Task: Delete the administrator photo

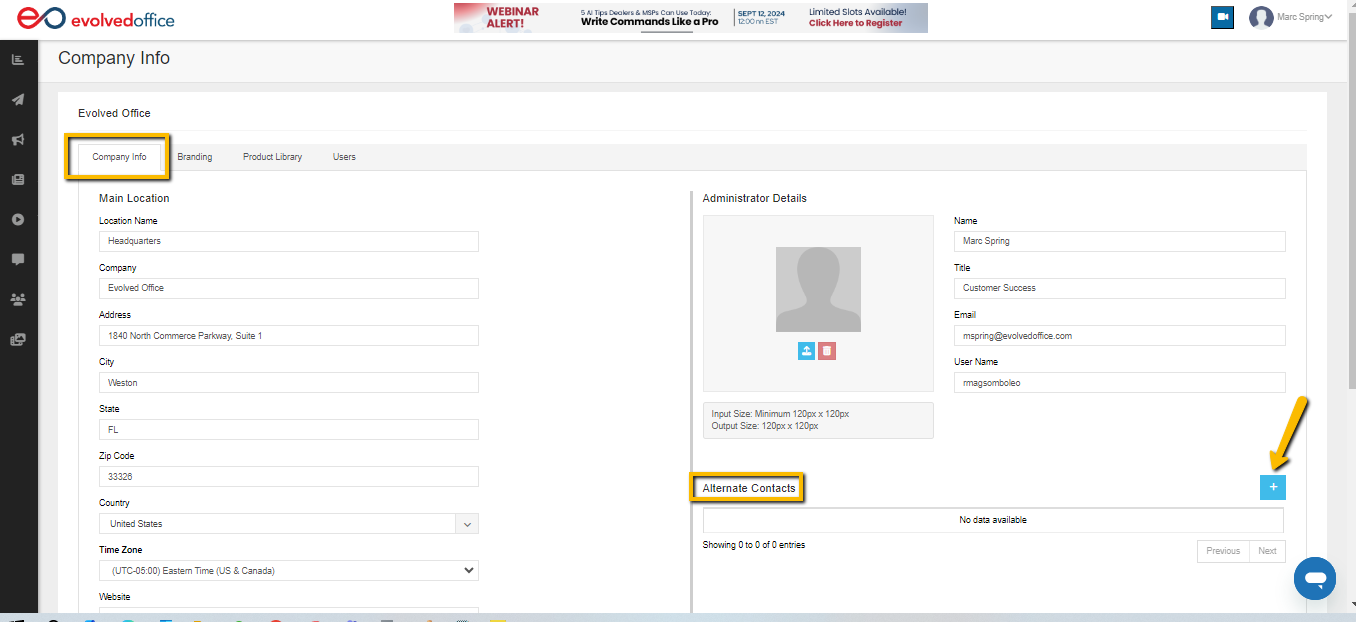Action: pos(827,351)
